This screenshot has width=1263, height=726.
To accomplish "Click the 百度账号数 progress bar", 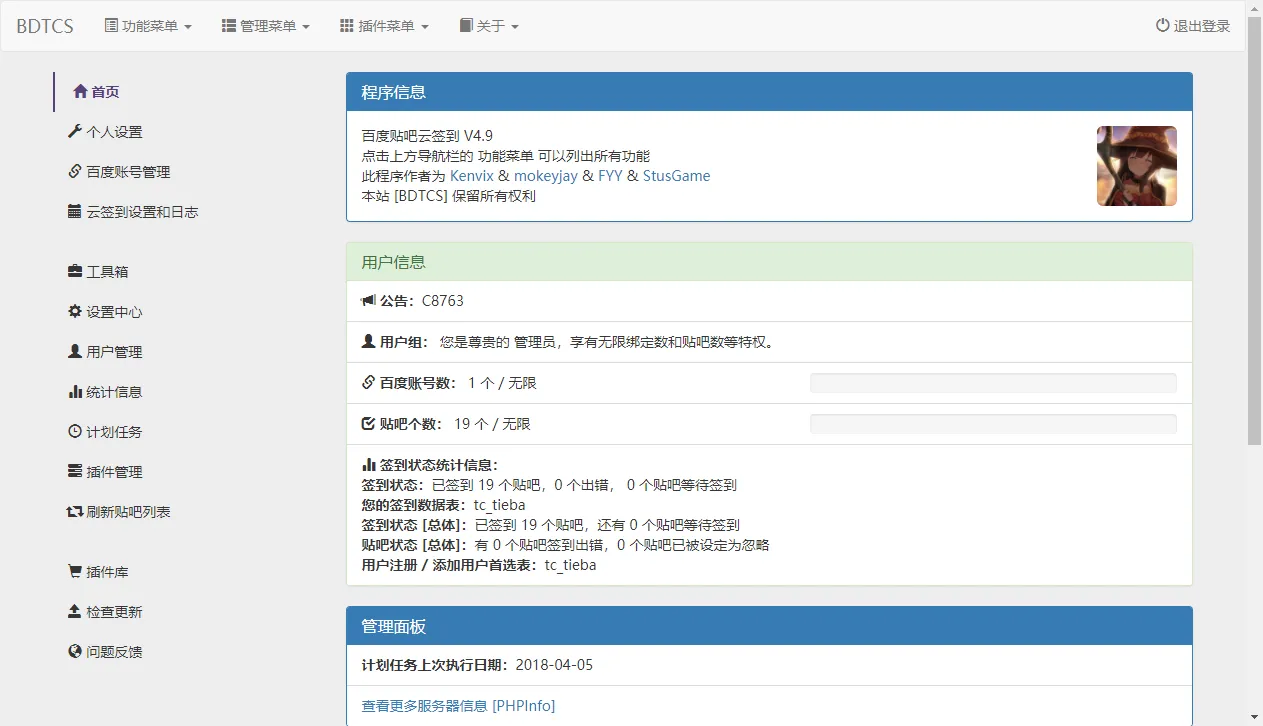I will coord(992,383).
